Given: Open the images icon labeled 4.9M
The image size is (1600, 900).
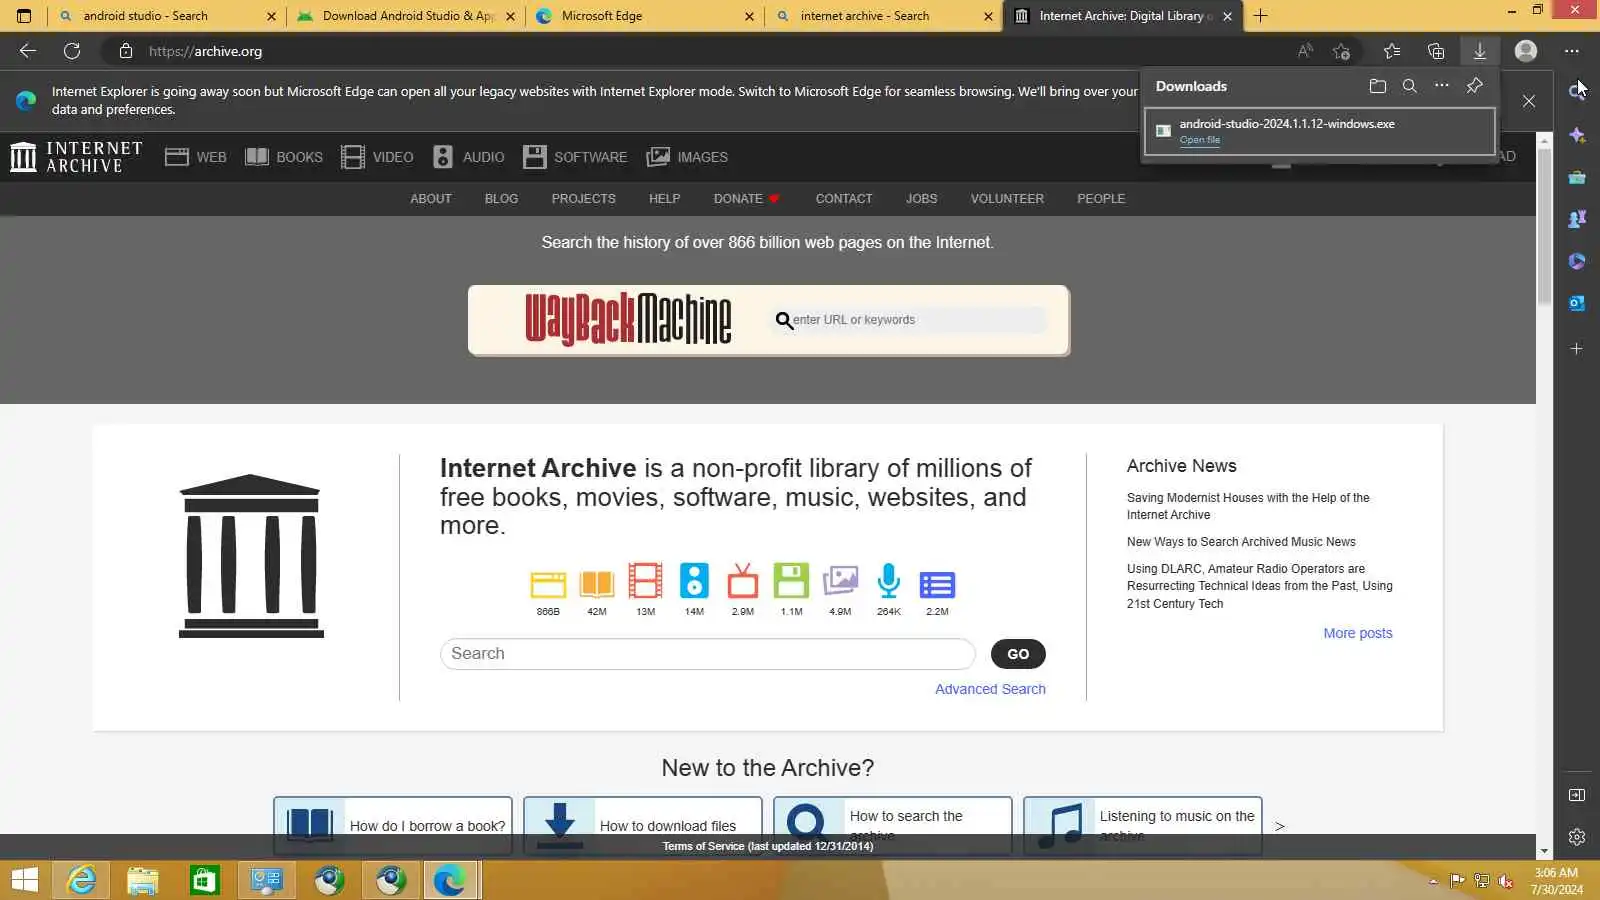Looking at the screenshot, I should pyautogui.click(x=840, y=591).
